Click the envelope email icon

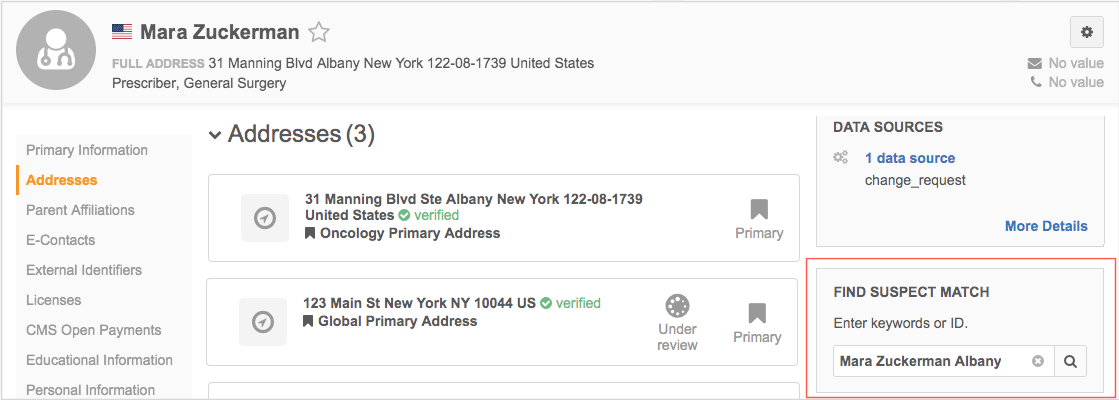[1035, 63]
